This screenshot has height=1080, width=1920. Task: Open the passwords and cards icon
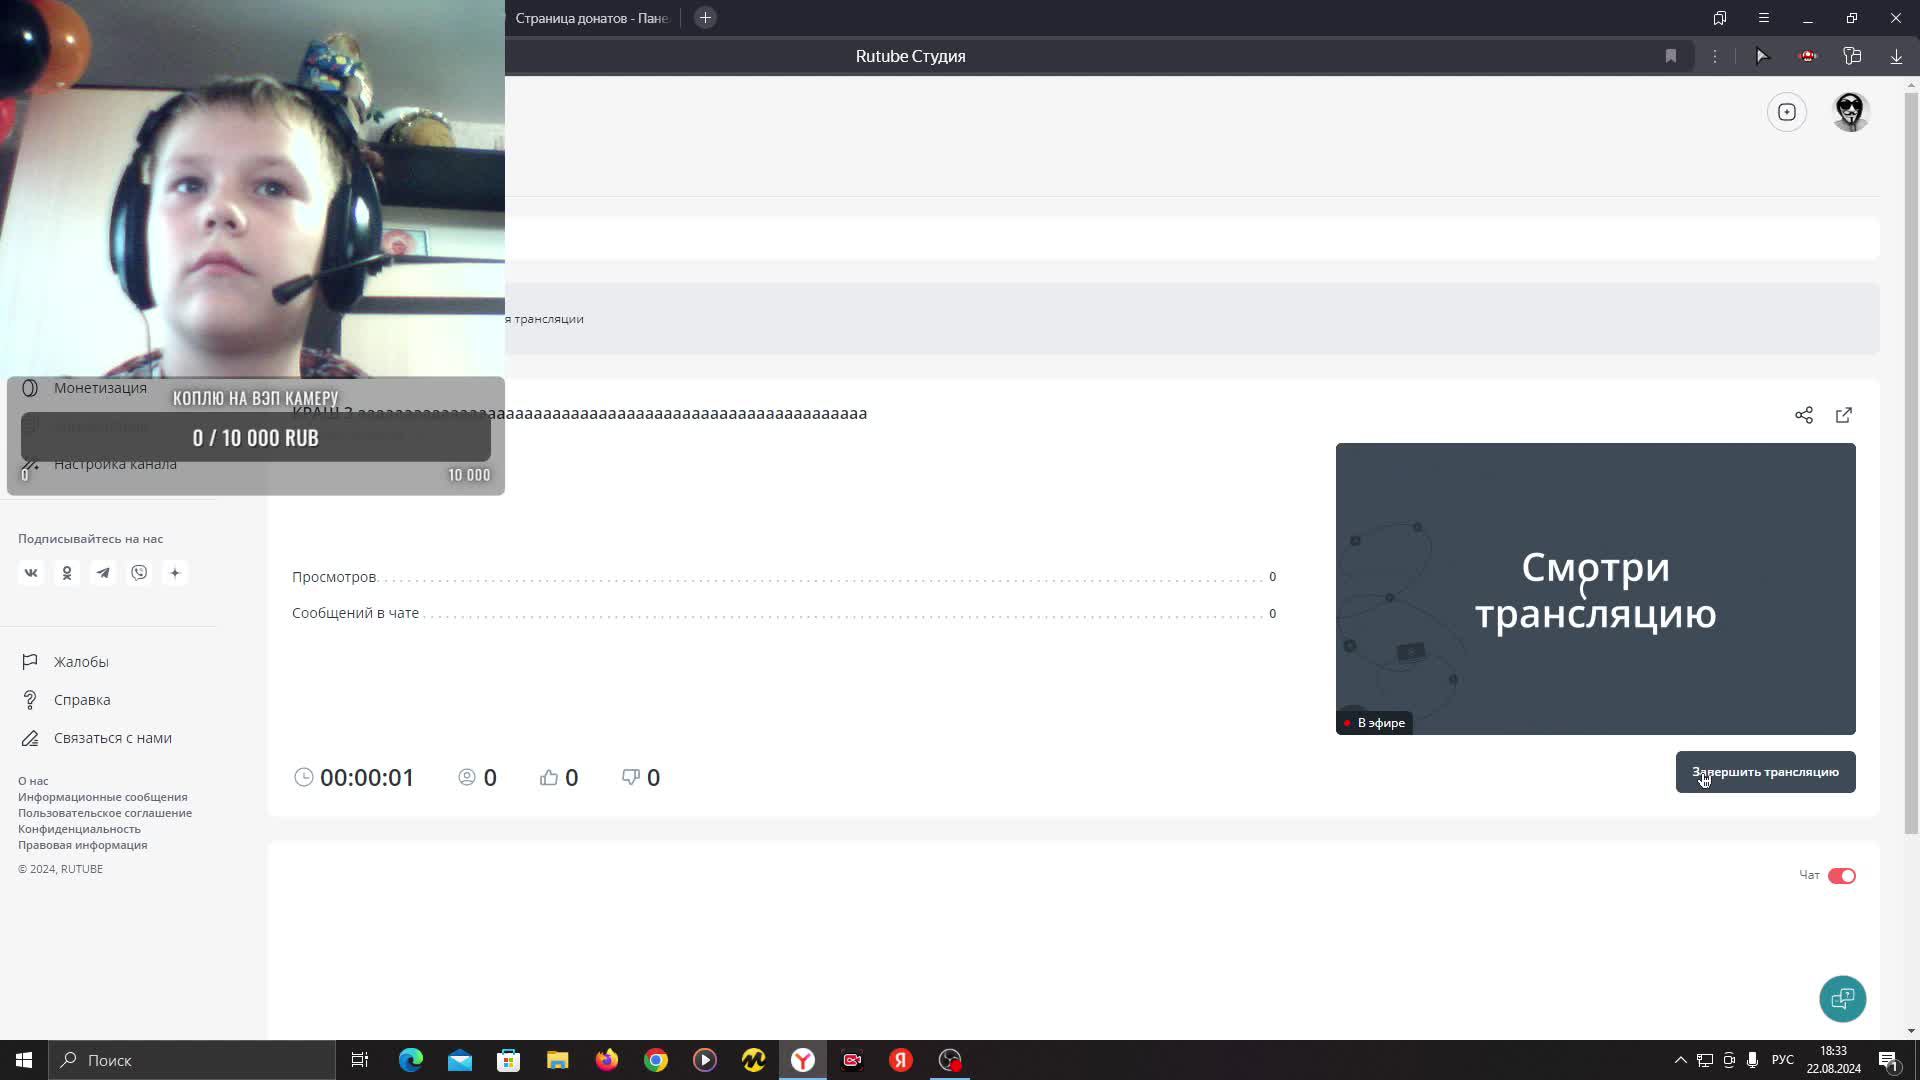[x=1852, y=56]
